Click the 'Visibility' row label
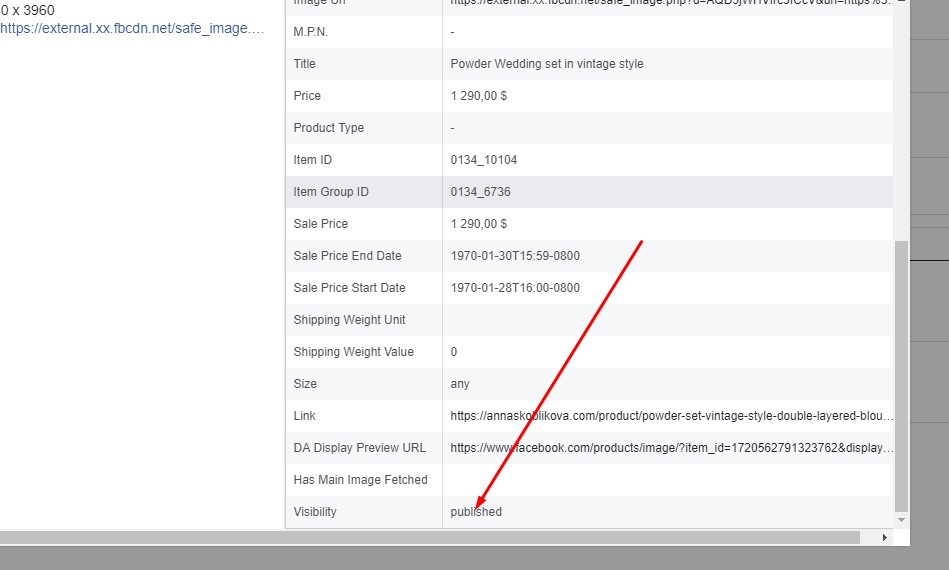Viewport: 949px width, 570px height. (315, 512)
